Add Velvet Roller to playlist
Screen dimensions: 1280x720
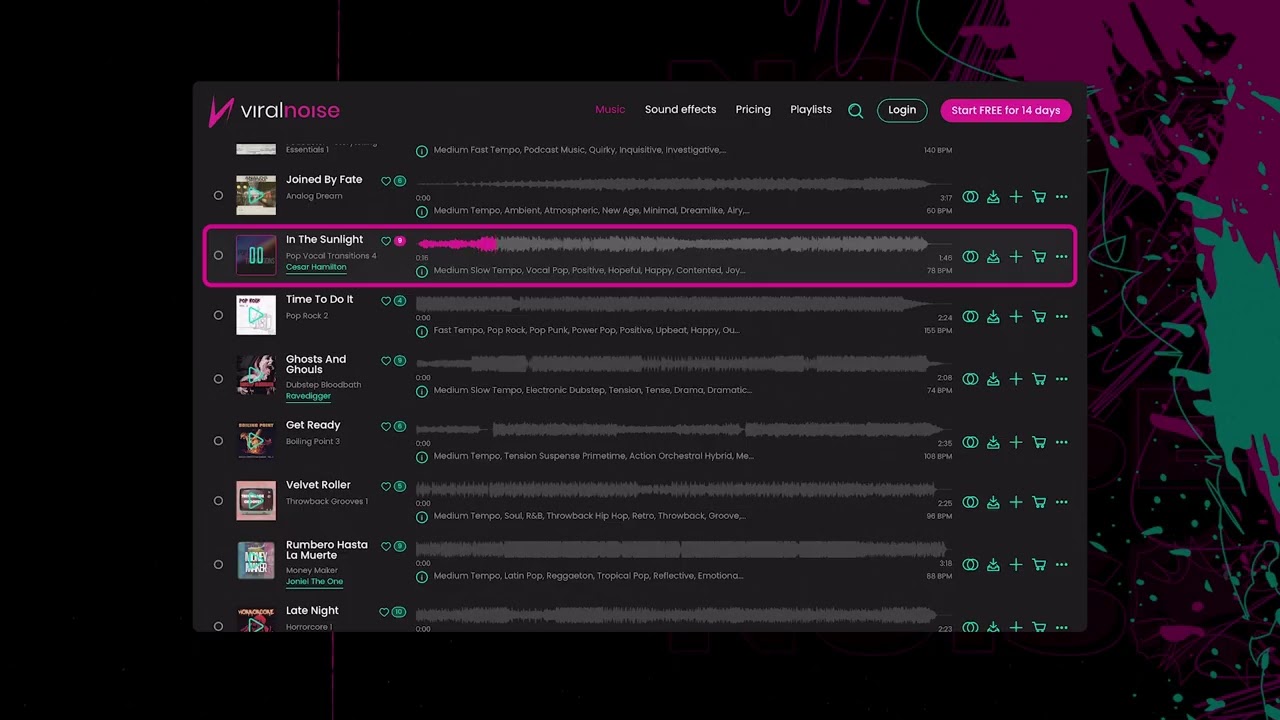(x=1016, y=502)
